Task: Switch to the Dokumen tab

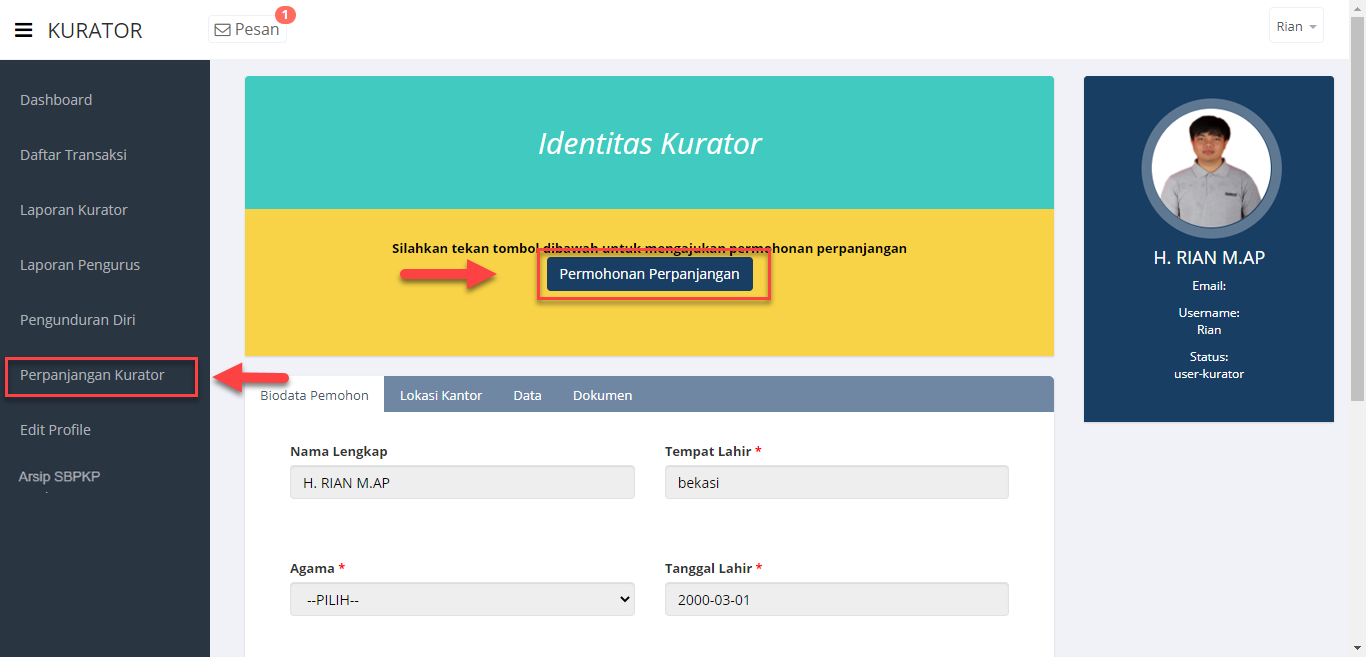Action: (x=602, y=395)
